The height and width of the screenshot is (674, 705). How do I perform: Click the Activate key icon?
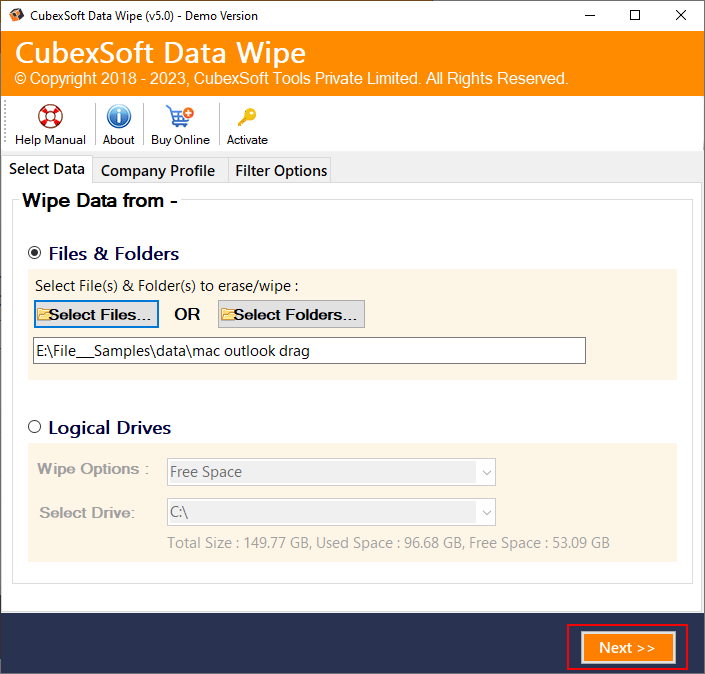coord(247,117)
